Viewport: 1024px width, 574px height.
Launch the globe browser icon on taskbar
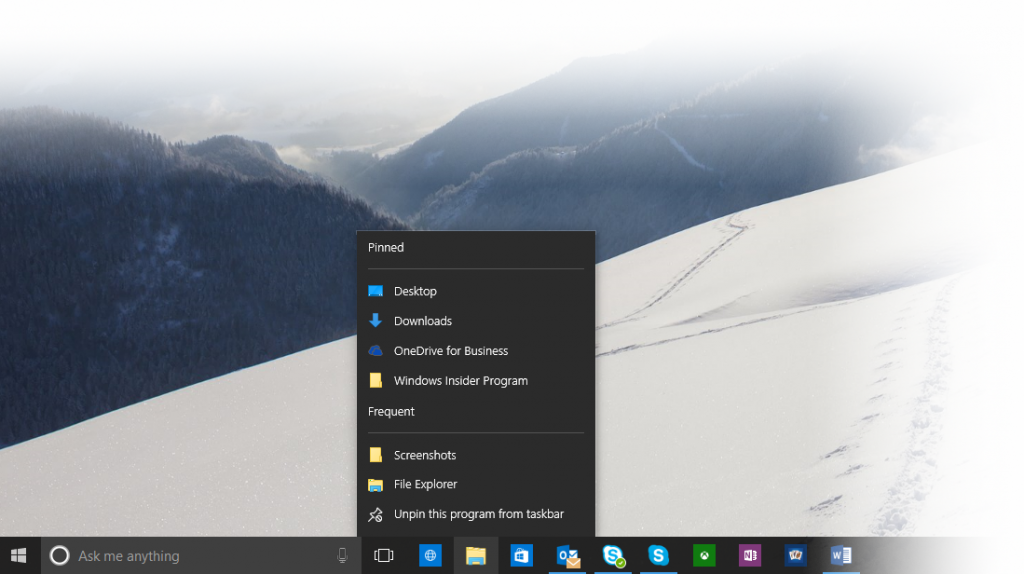[430, 555]
